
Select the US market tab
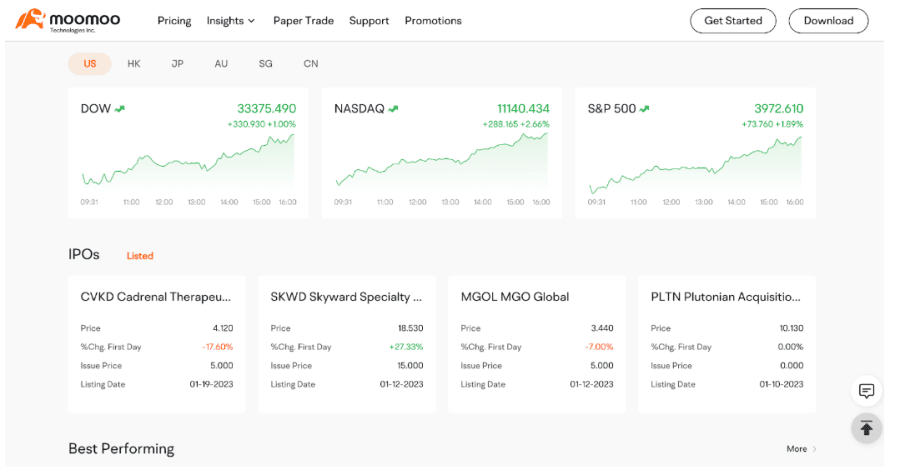pyautogui.click(x=90, y=64)
